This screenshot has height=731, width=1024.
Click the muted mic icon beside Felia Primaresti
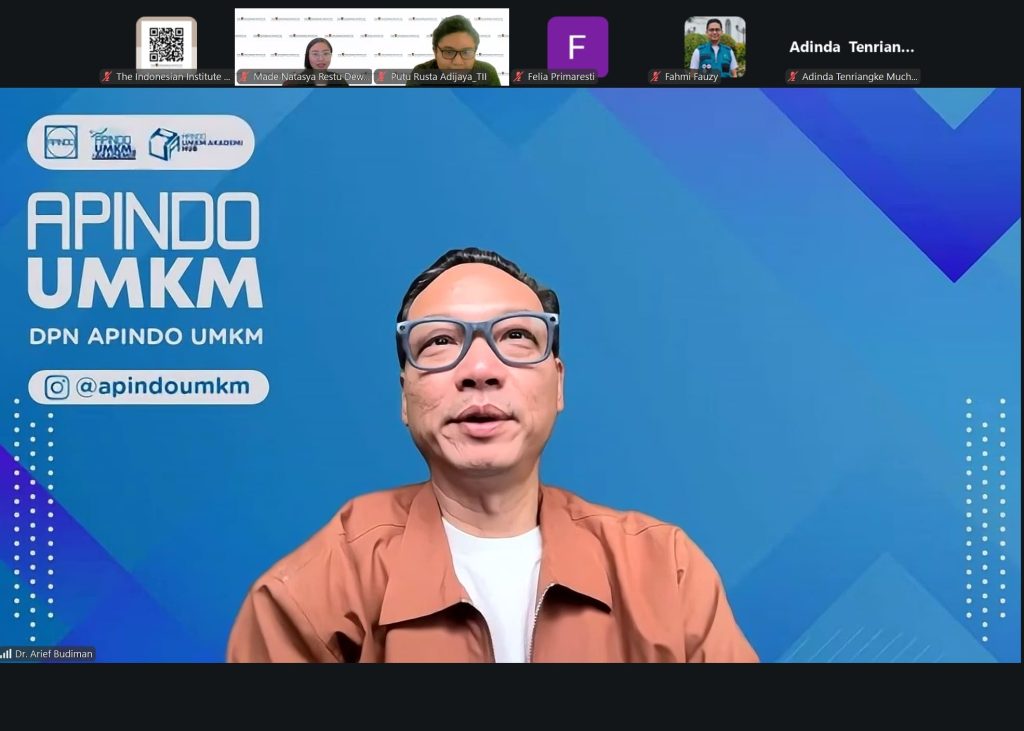click(x=519, y=77)
